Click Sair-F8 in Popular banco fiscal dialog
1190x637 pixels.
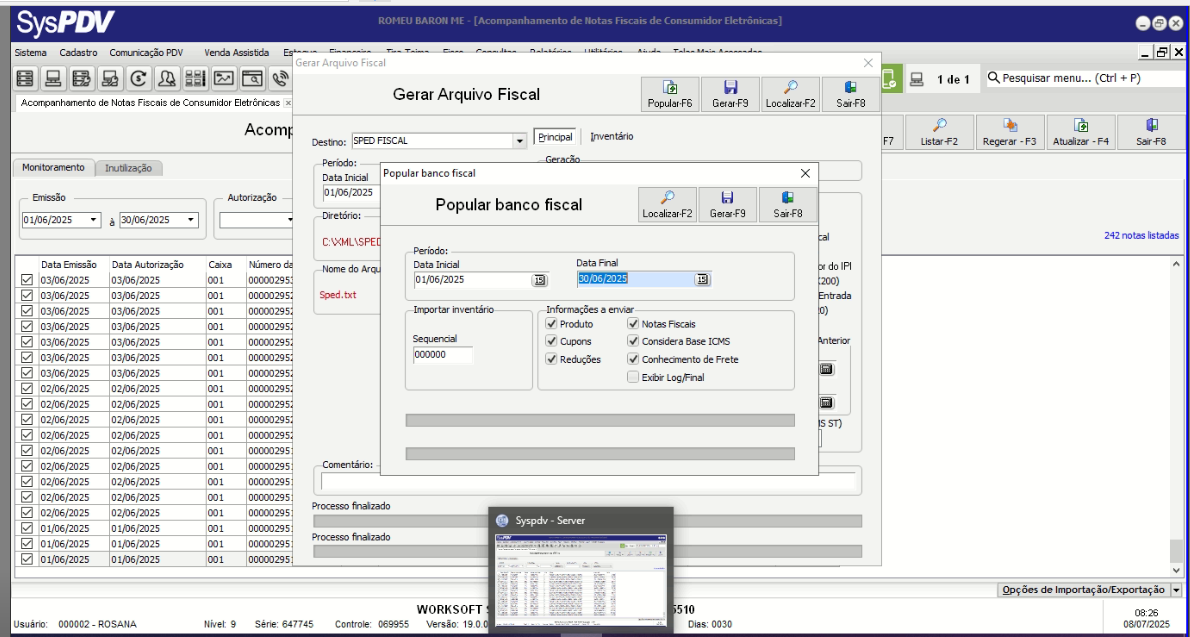[788, 205]
